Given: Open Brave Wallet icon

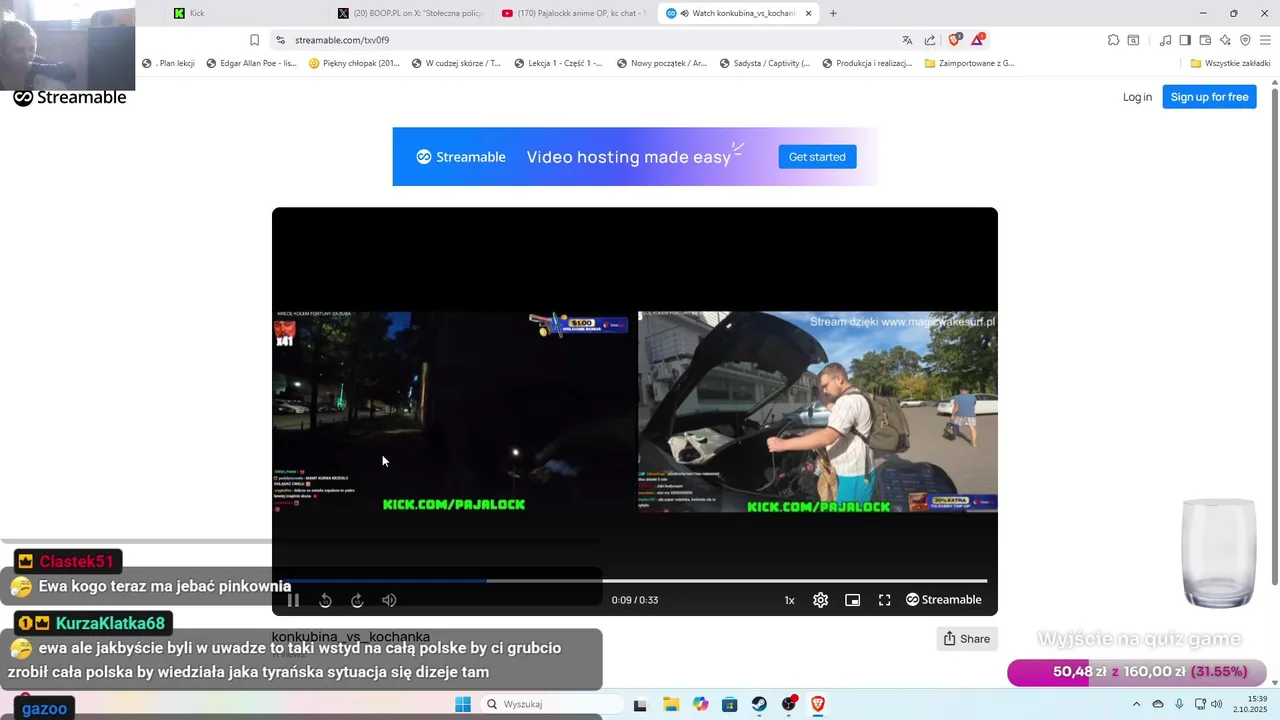Looking at the screenshot, I should [x=1205, y=40].
